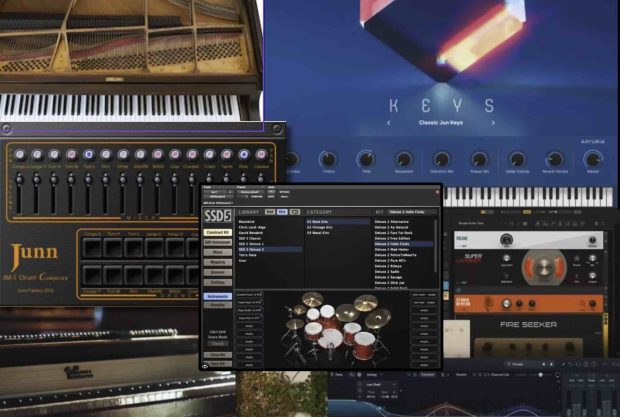The height and width of the screenshot is (417, 620).
Task: Move the fader under the Rim label
Action: pos(106,180)
